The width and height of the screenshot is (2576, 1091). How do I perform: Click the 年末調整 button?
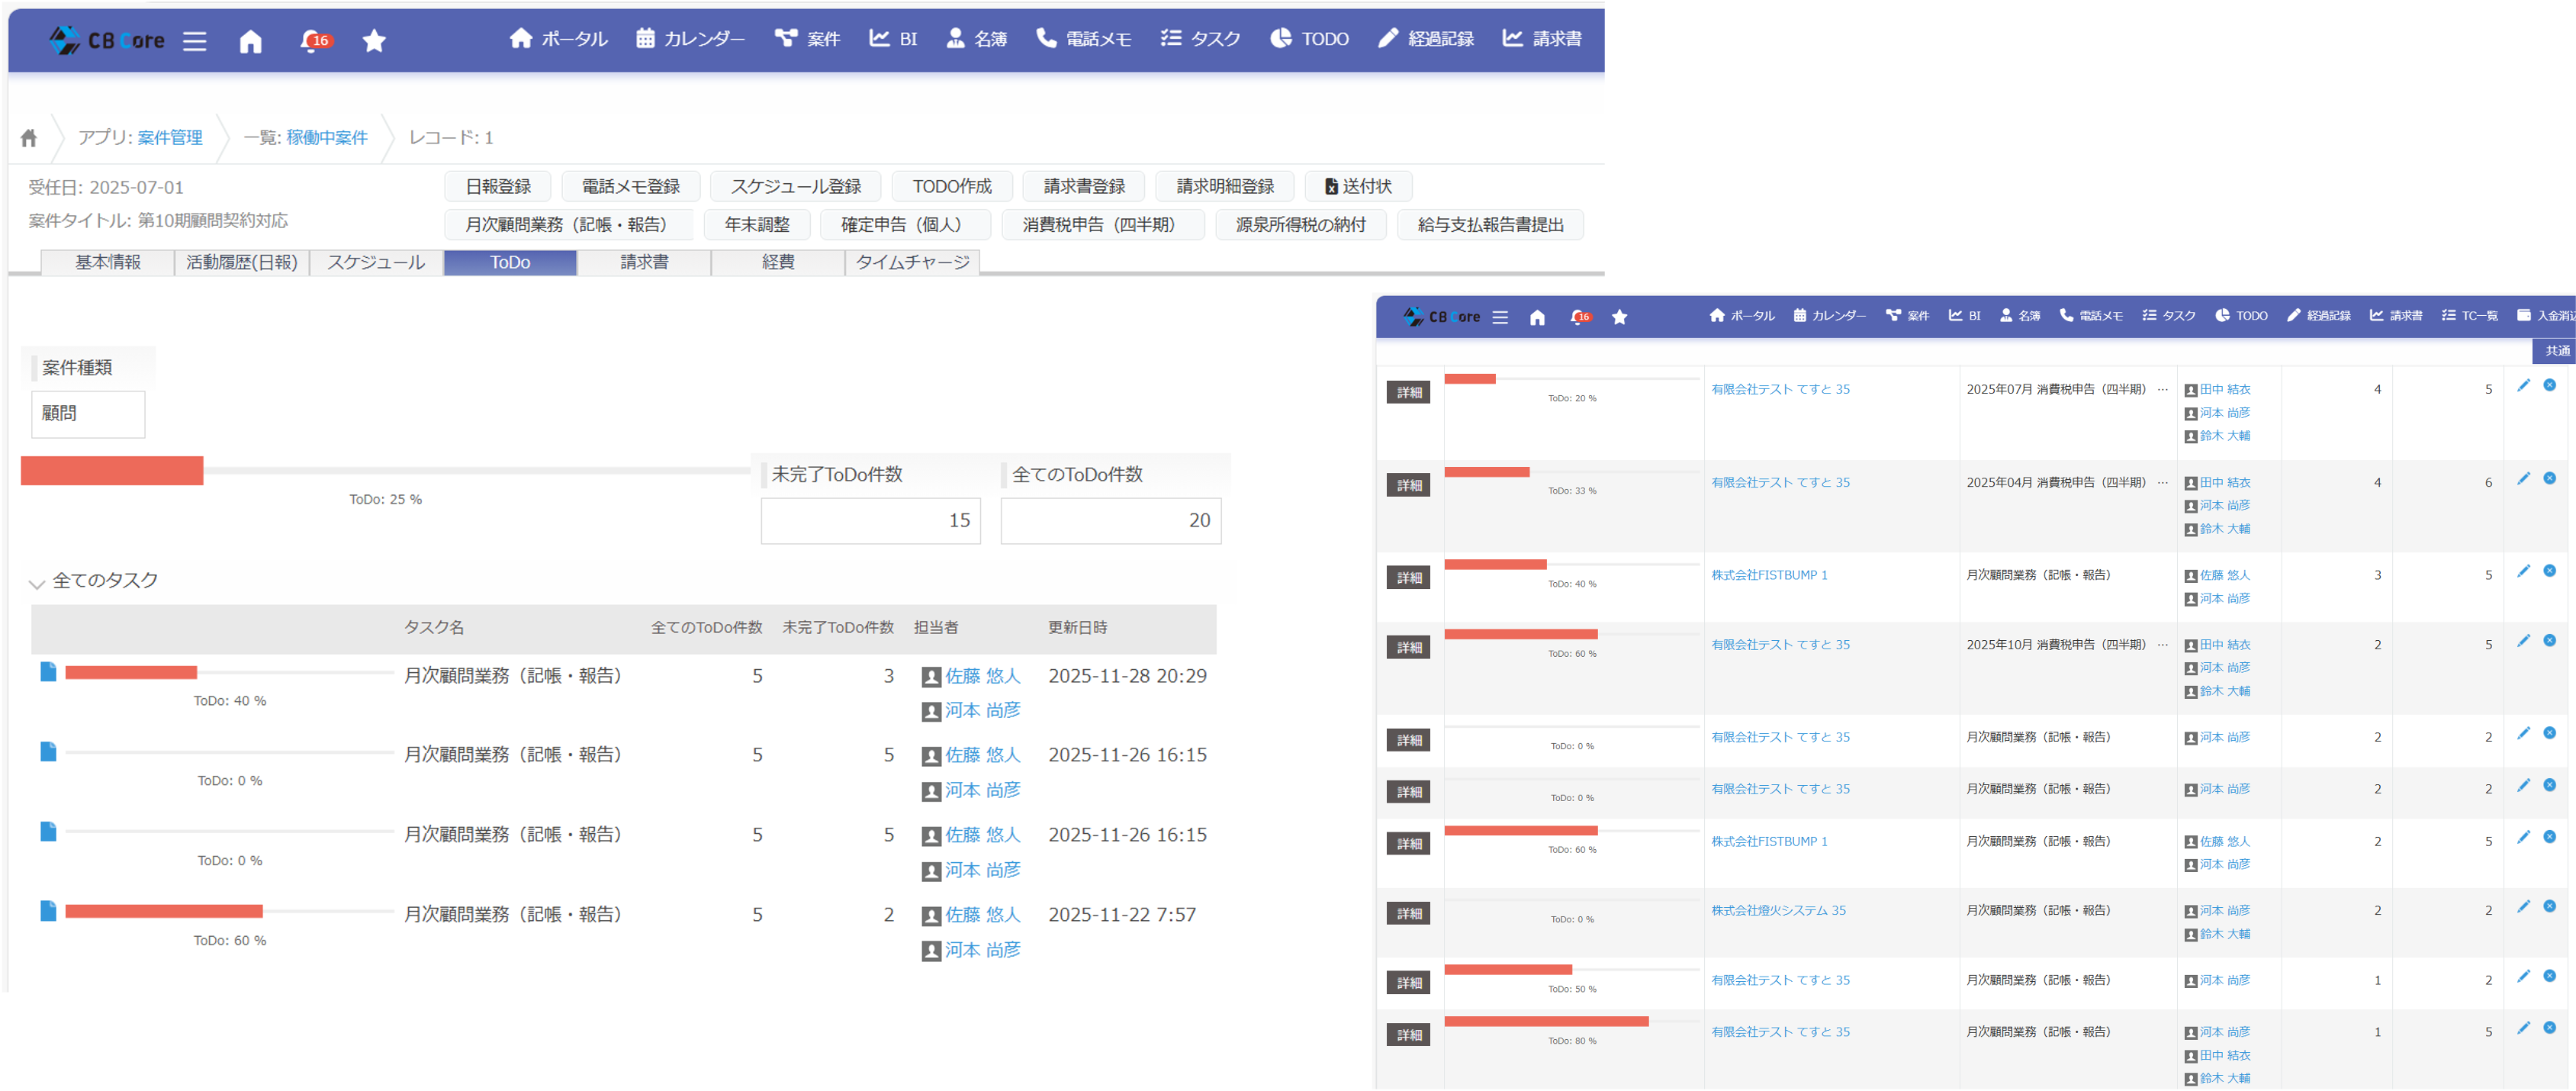click(x=757, y=225)
